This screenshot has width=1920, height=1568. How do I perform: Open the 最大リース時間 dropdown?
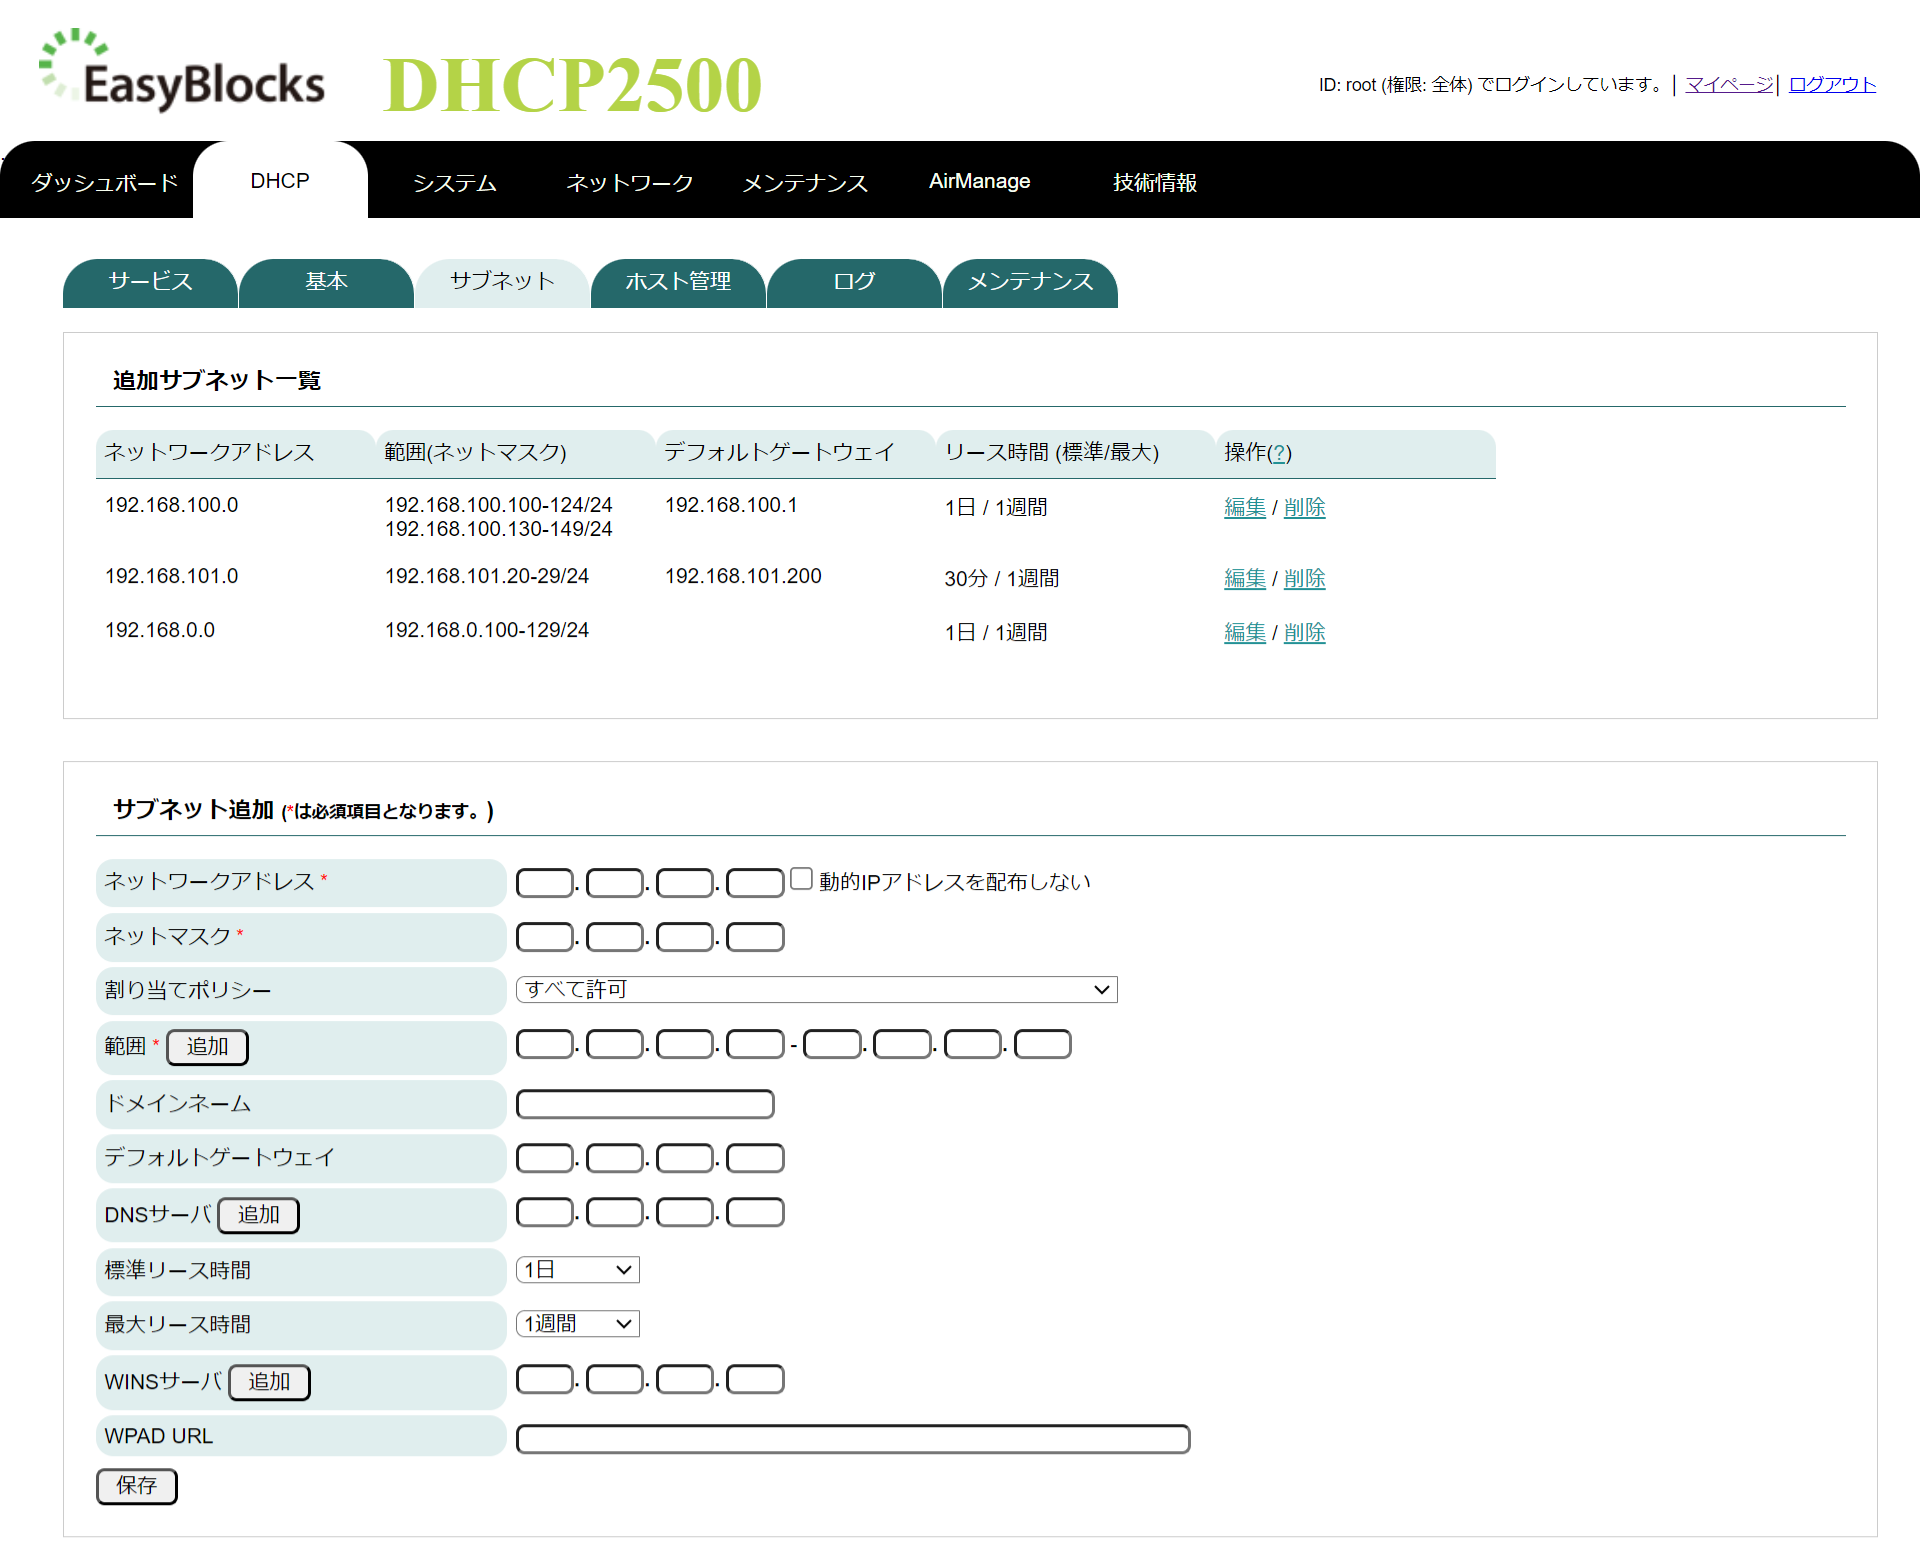(x=578, y=1324)
